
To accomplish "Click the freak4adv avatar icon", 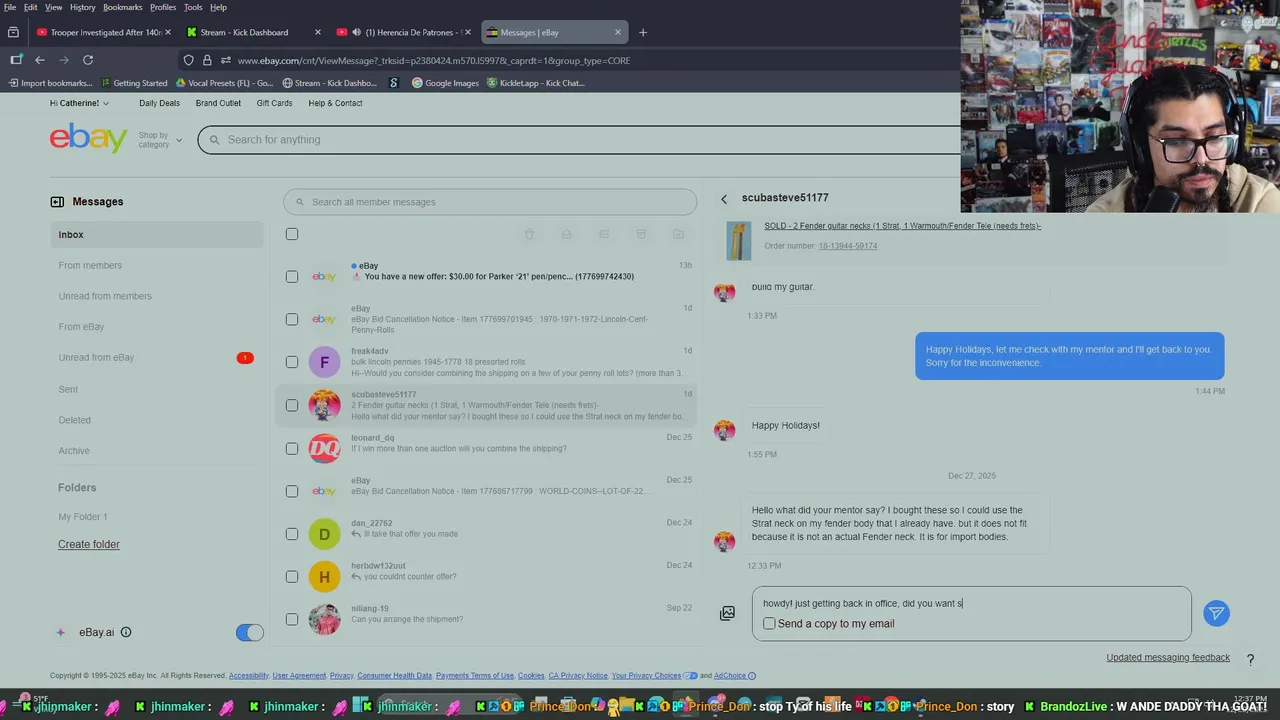I will coord(324,362).
